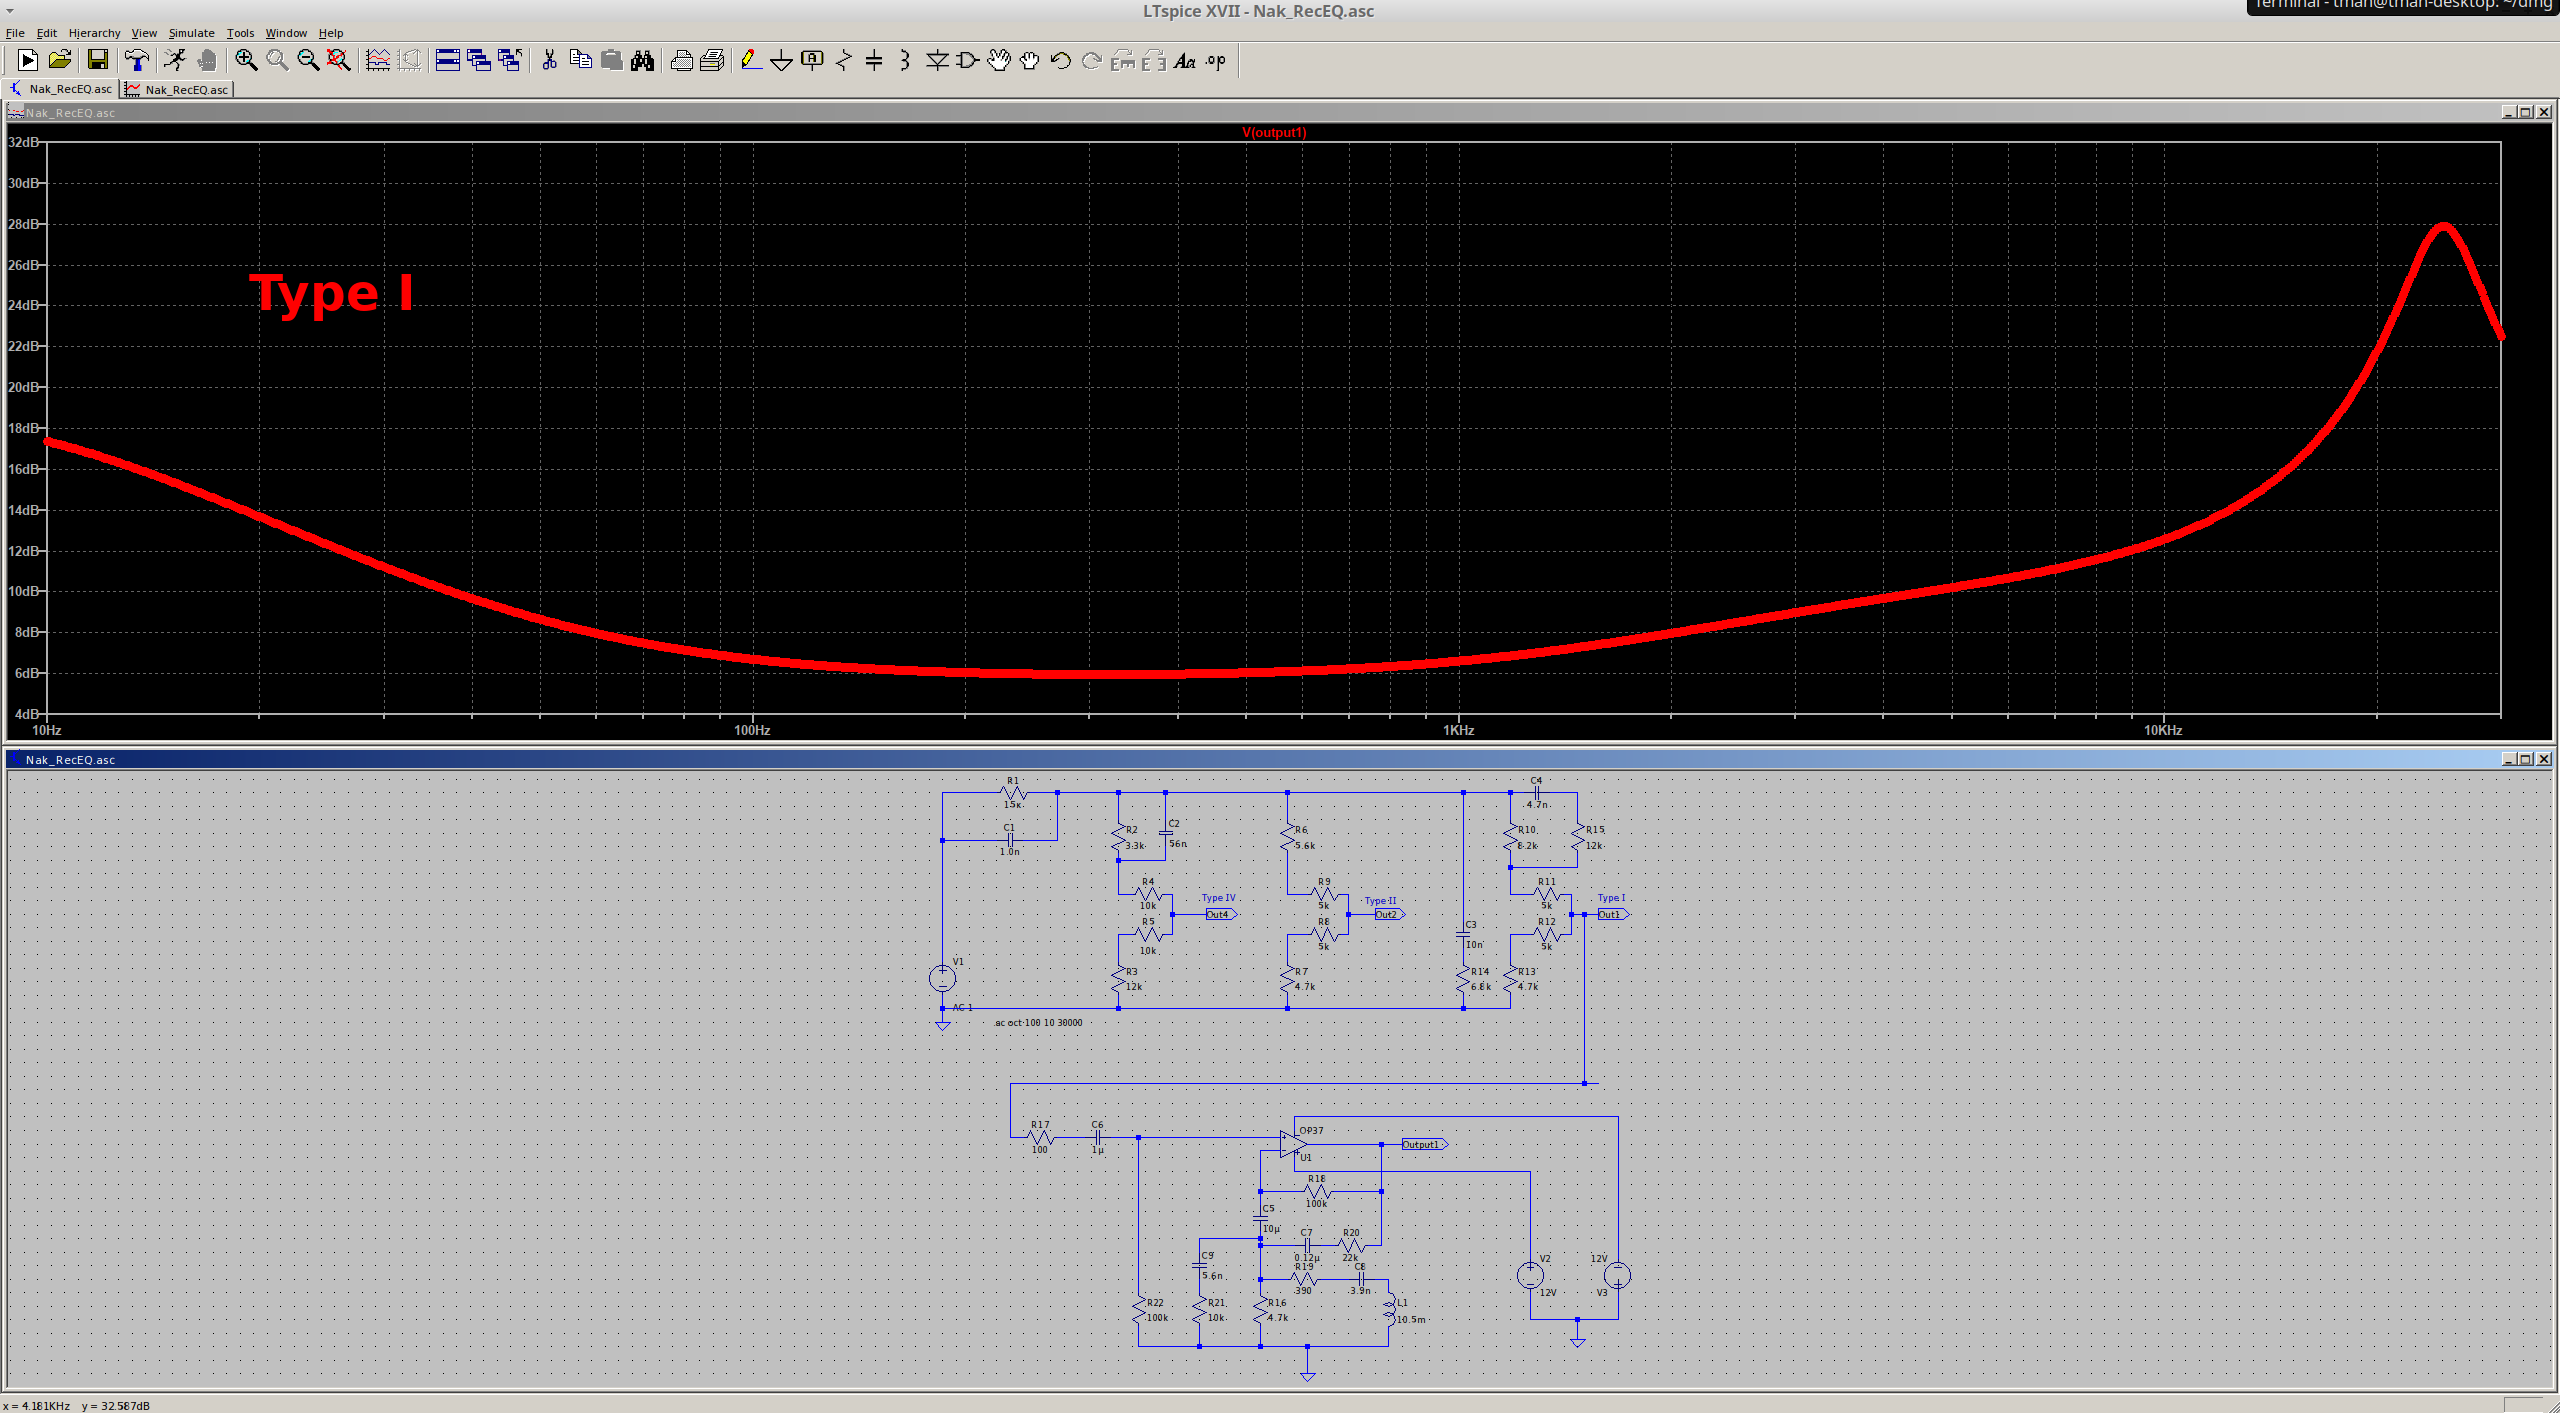The height and width of the screenshot is (1413, 2560).
Task: Place a Ground symbol
Action: pos(781,61)
